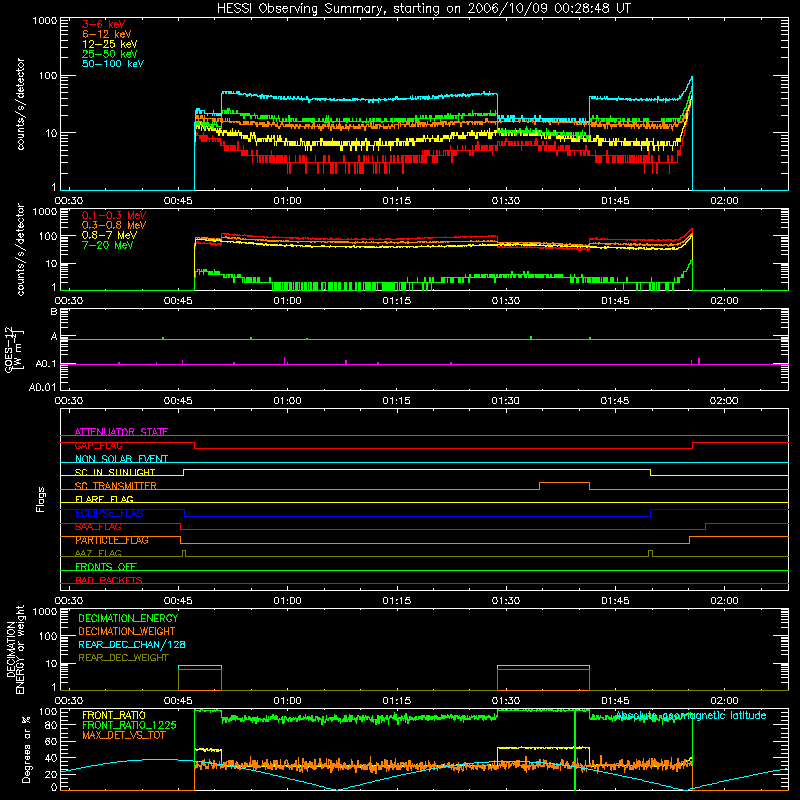Select the yellow '12-25 keV' legend label
Screen dimensions: 800x800
(x=110, y=44)
